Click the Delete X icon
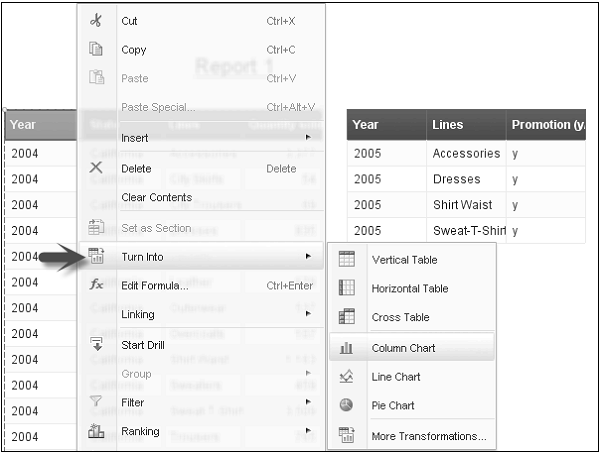The image size is (600, 452). coord(96,168)
